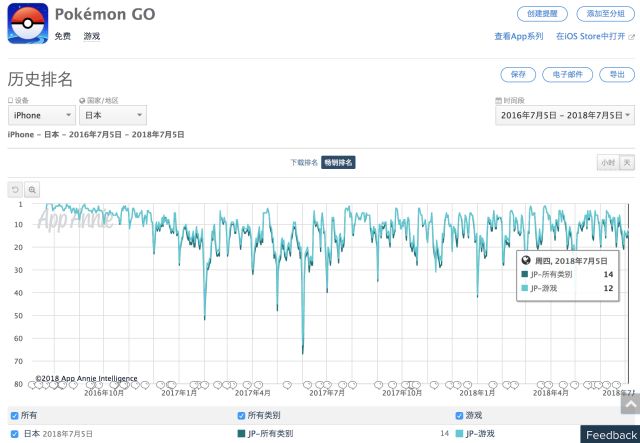This screenshot has width=640, height=443.
Task: Uncheck the 游戏 checkbox
Action: 459,416
